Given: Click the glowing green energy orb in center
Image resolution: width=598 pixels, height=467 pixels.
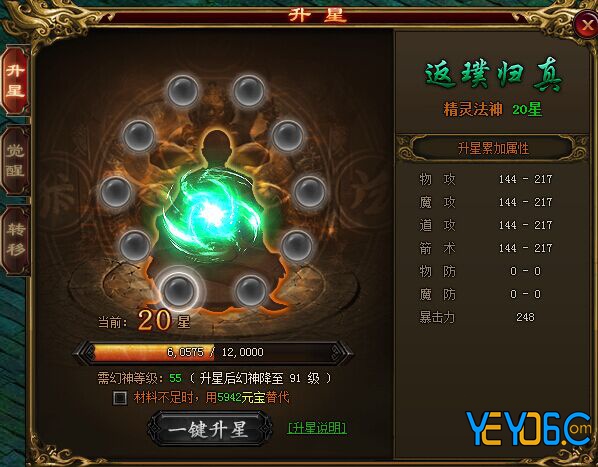Looking at the screenshot, I should click(211, 214).
